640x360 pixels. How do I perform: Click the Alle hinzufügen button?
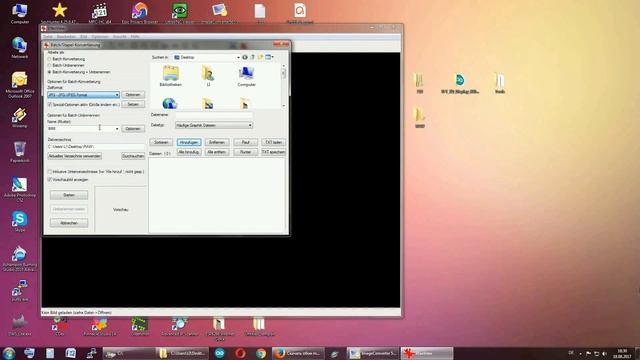coord(189,152)
